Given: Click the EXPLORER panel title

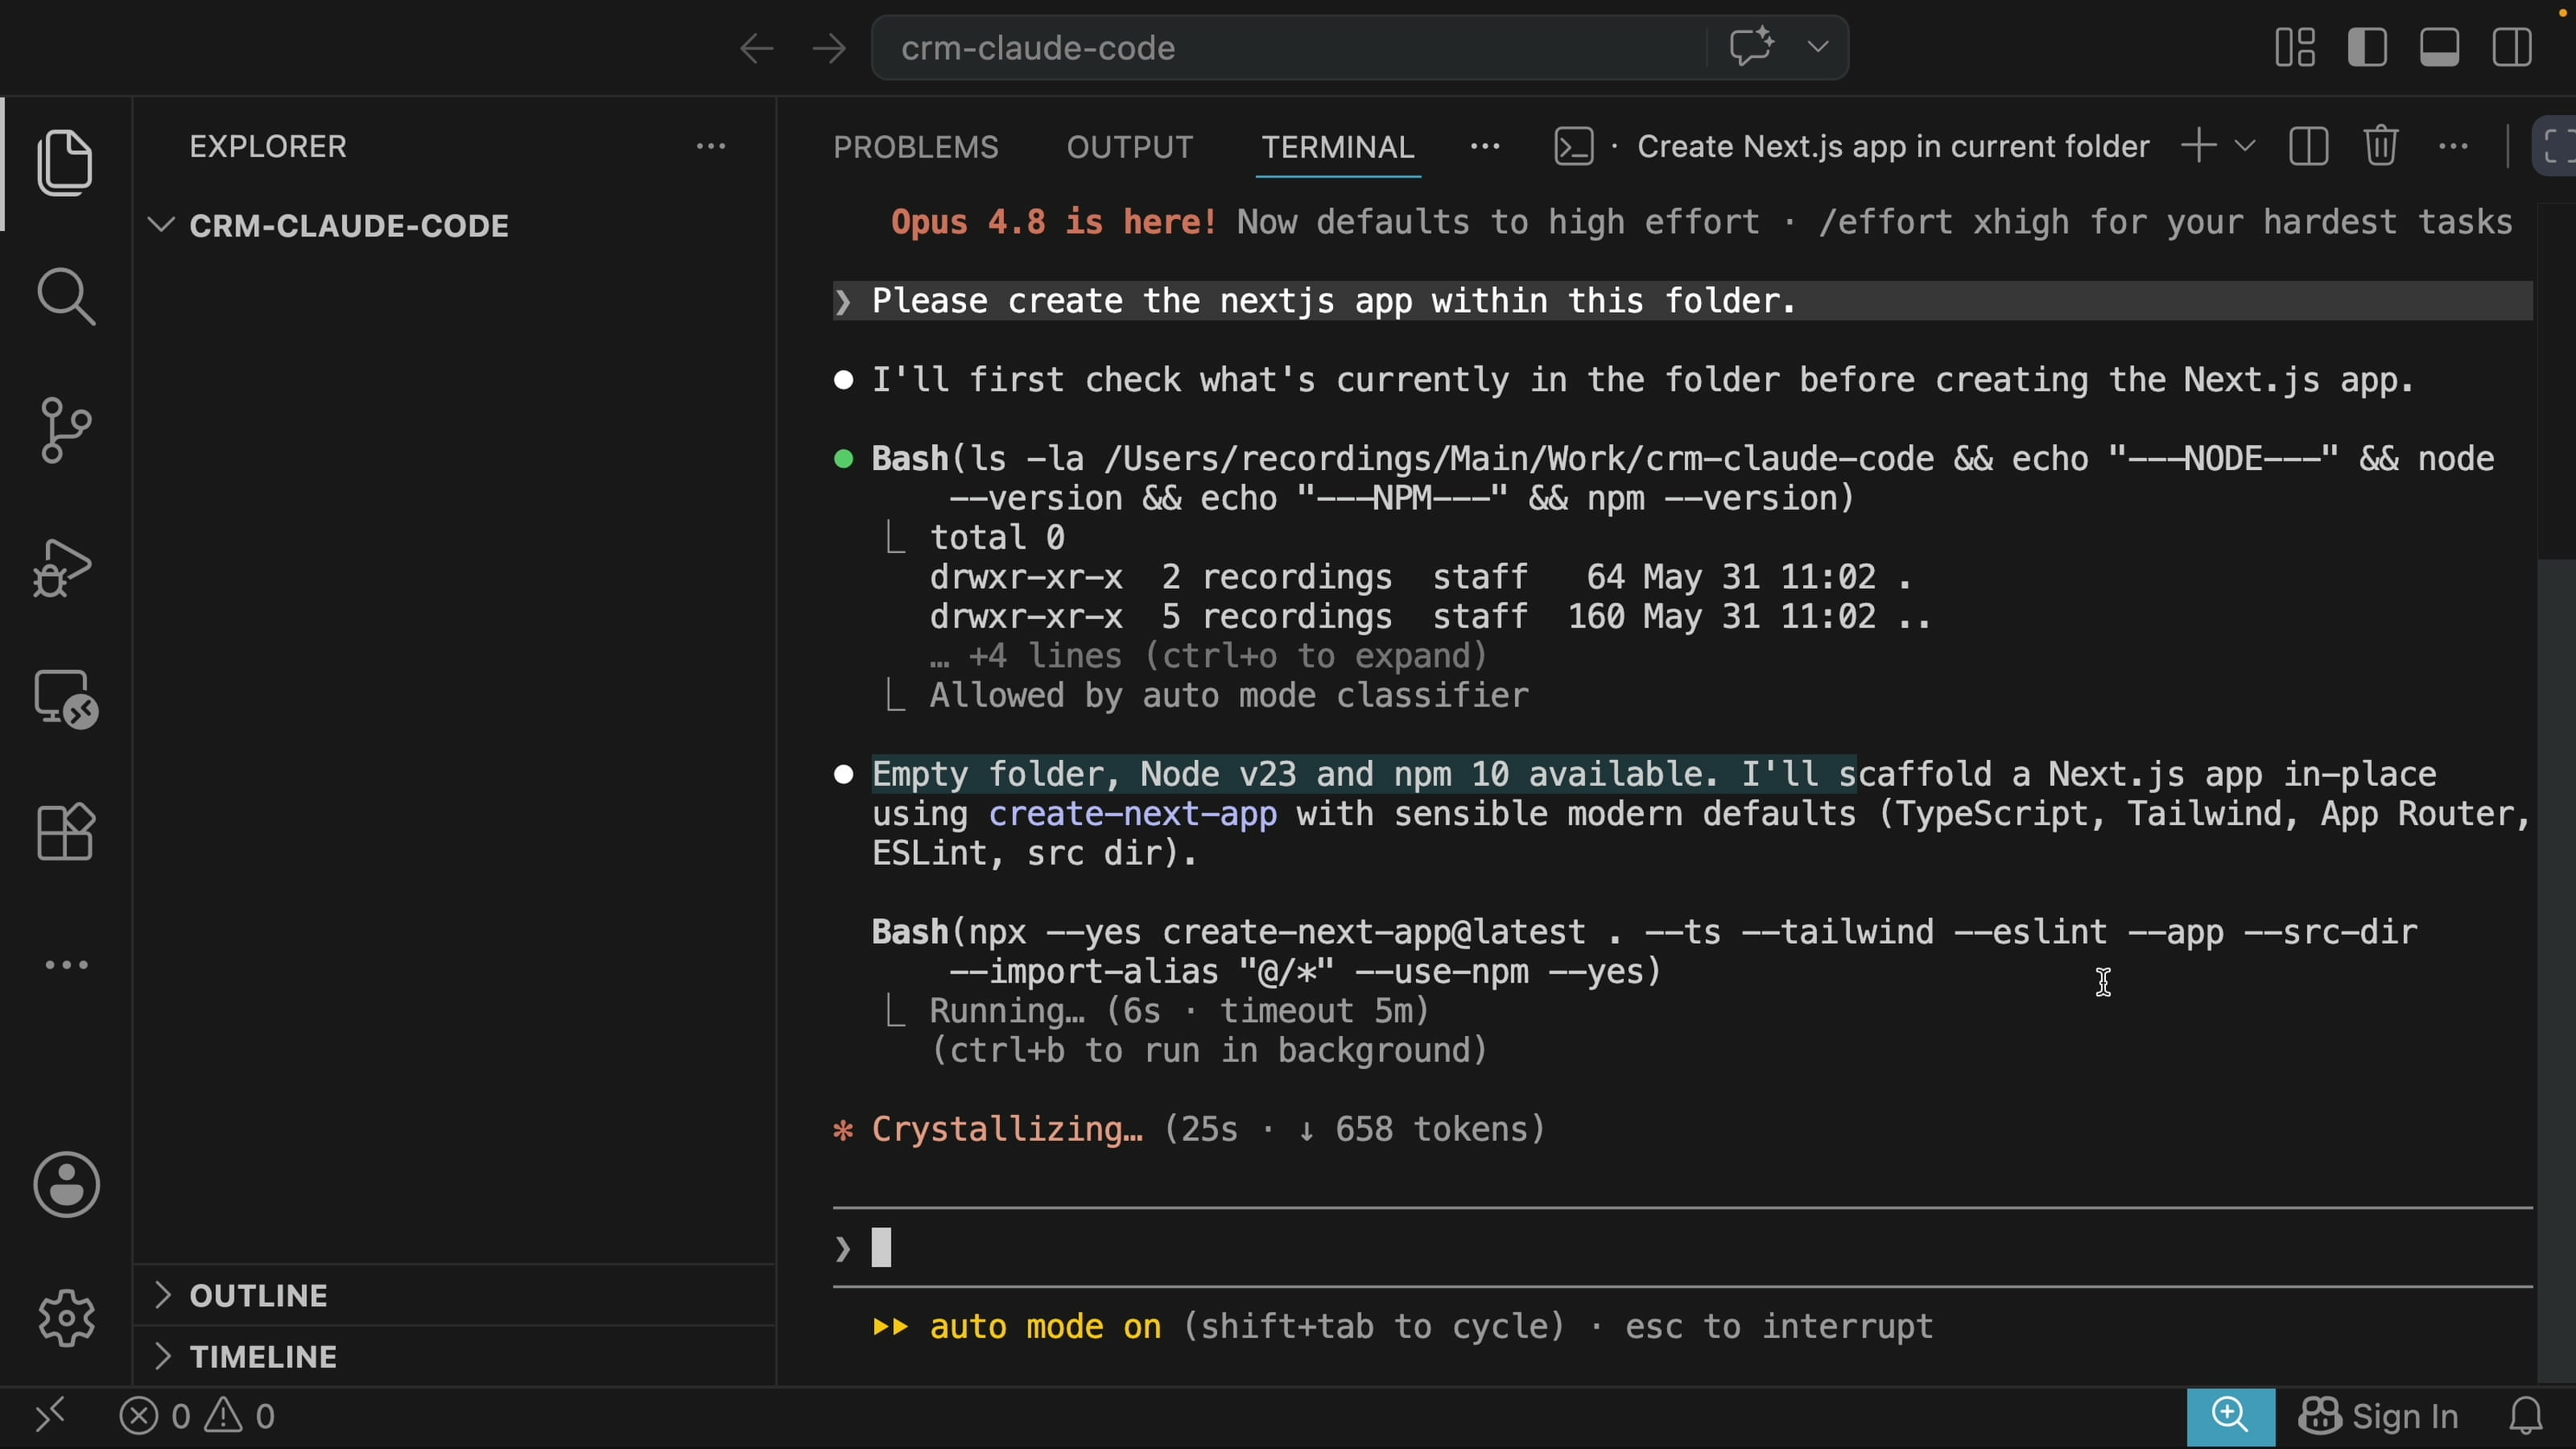Looking at the screenshot, I should point(268,147).
